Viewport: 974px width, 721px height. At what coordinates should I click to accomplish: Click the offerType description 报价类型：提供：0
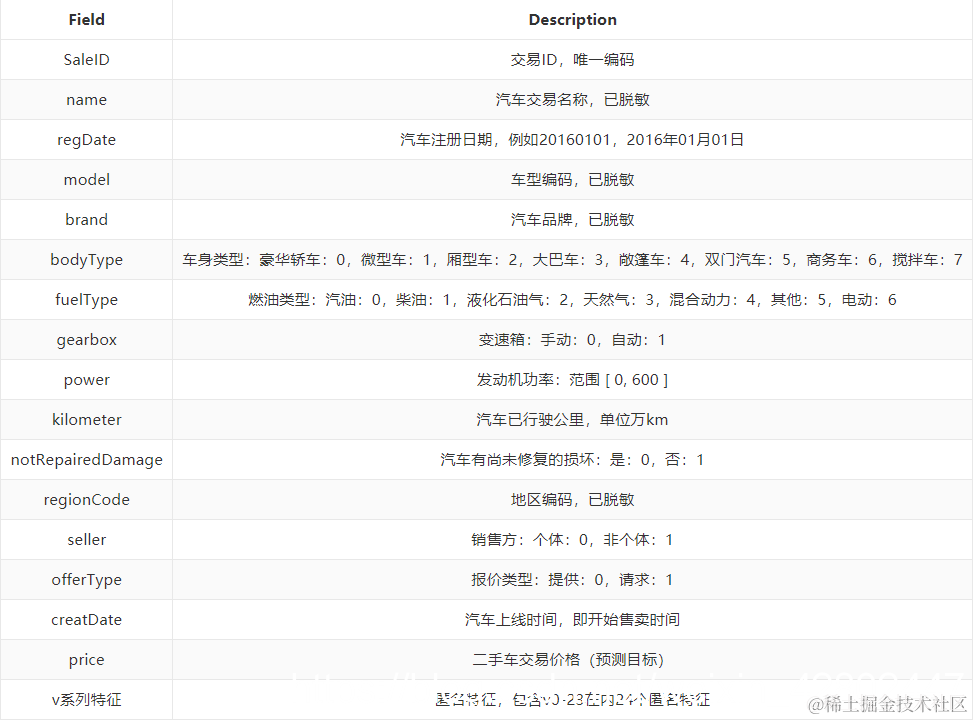[572, 579]
